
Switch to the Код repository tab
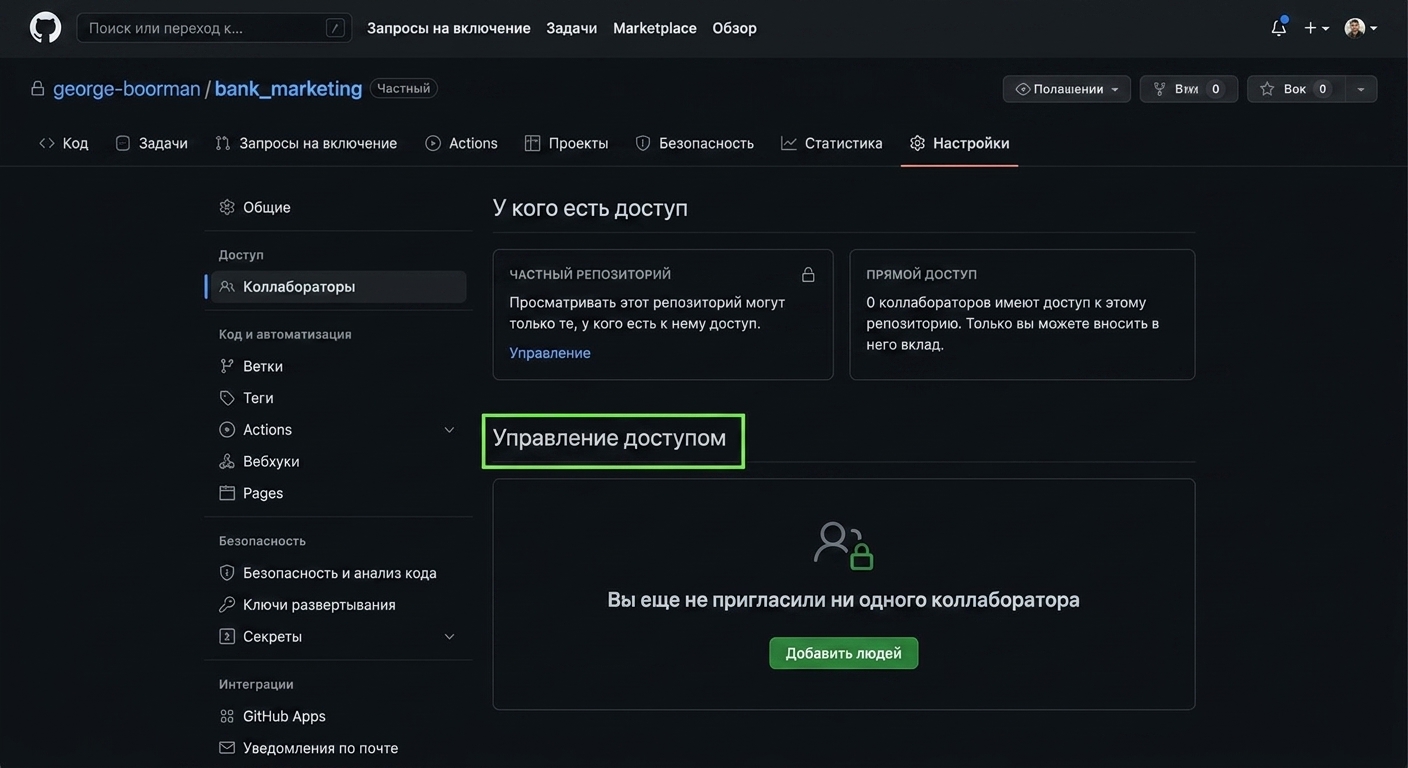(64, 143)
